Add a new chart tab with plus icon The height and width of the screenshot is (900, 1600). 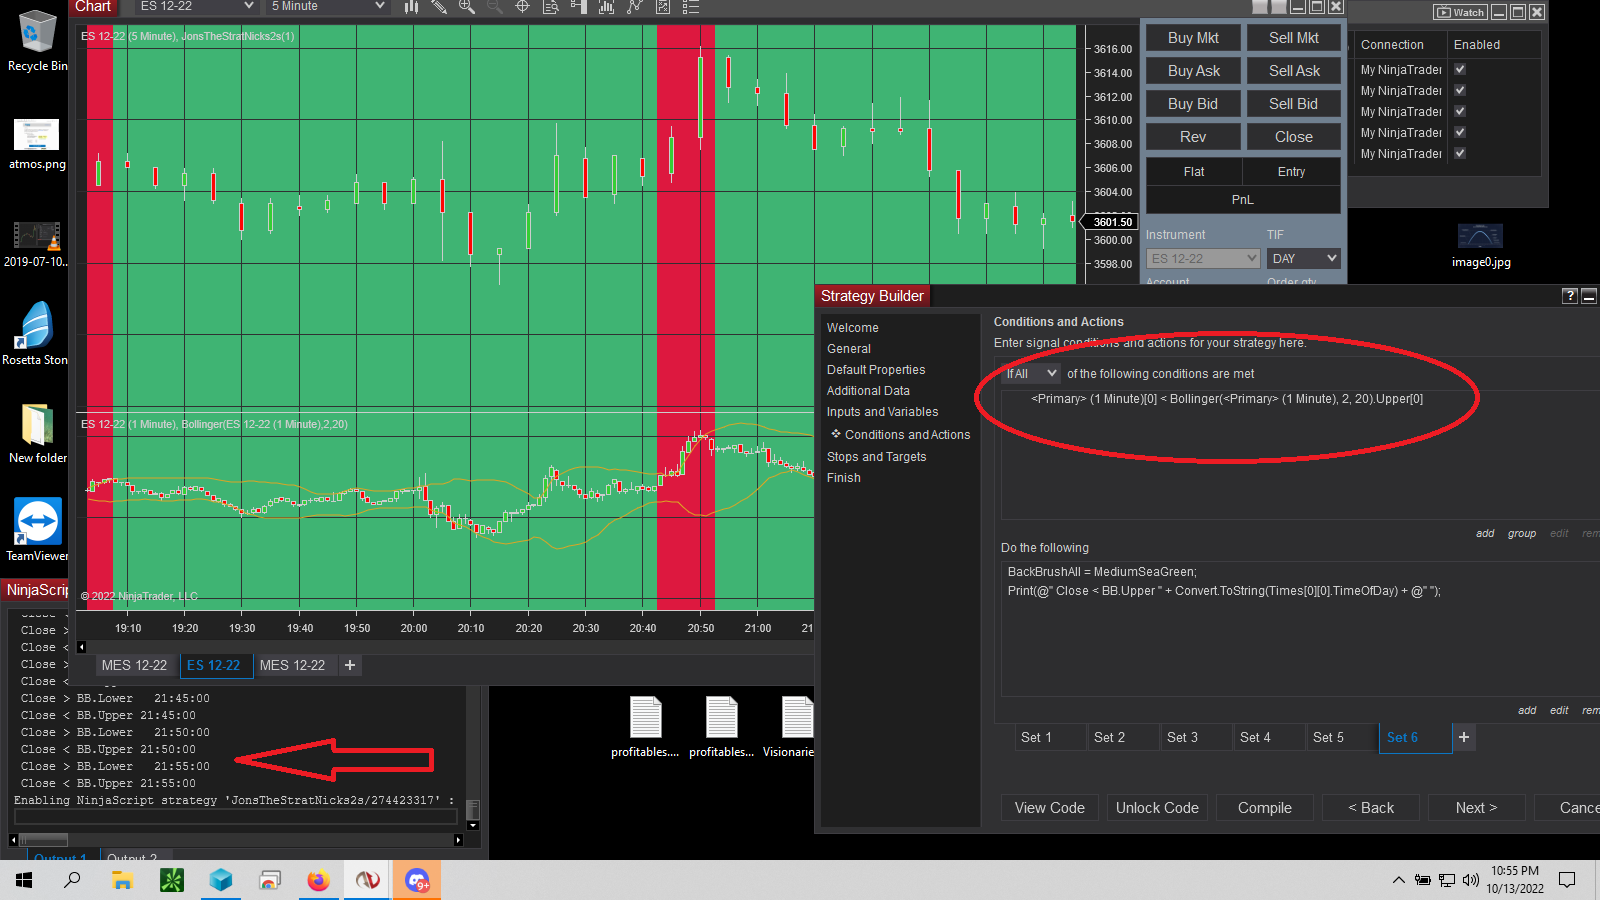[350, 665]
